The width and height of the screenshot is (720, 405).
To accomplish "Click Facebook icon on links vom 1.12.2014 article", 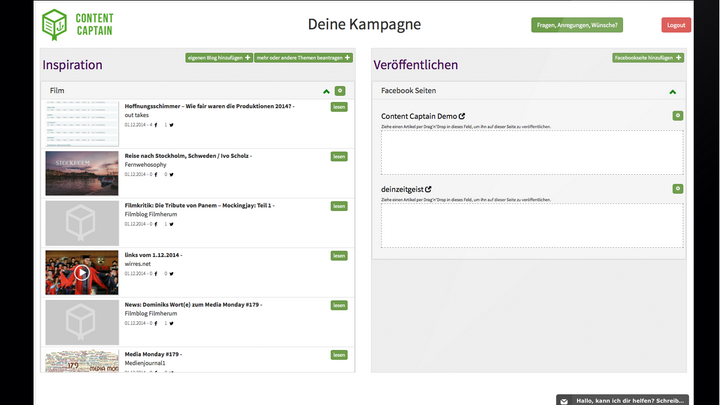I will pyautogui.click(x=156, y=274).
